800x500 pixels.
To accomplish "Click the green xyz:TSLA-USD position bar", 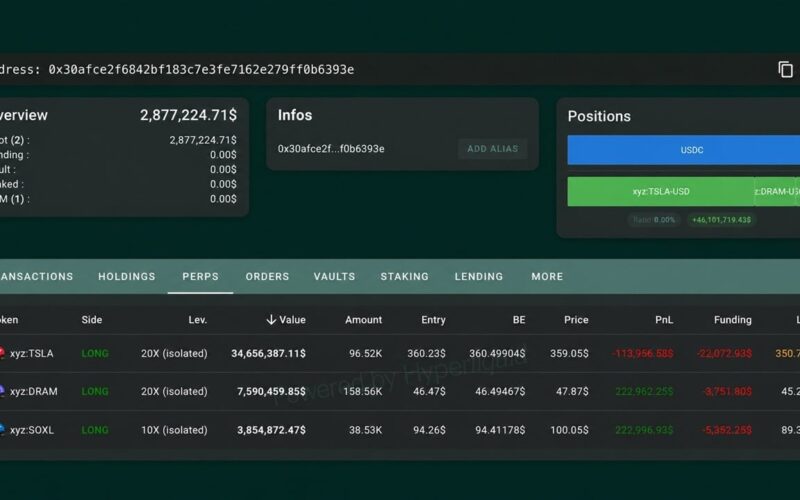I will pyautogui.click(x=661, y=192).
